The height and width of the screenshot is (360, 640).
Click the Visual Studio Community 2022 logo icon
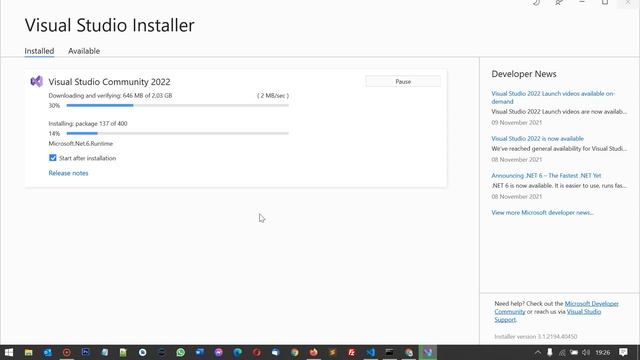pyautogui.click(x=37, y=82)
